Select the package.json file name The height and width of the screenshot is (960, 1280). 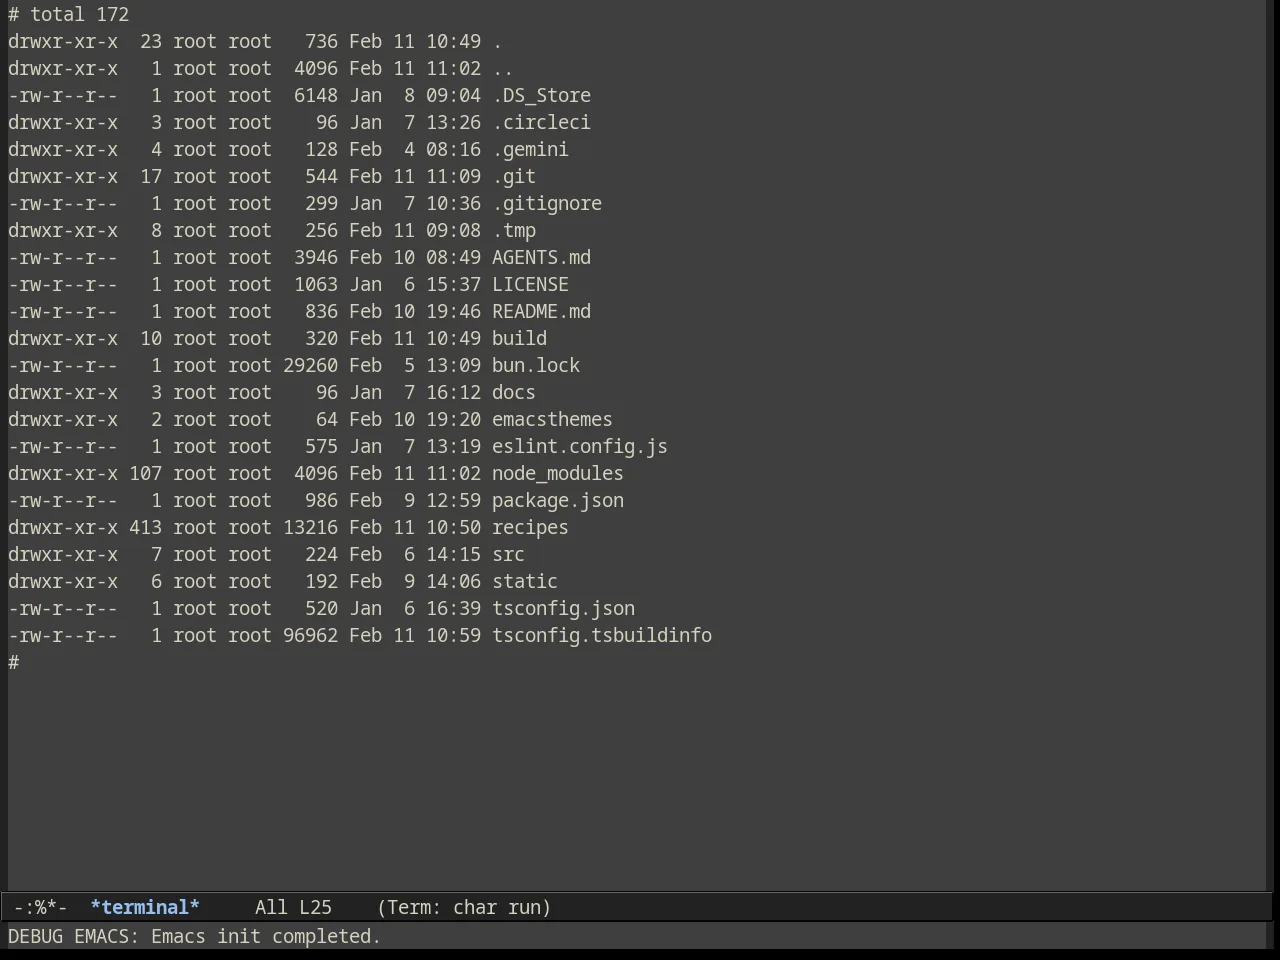click(558, 500)
